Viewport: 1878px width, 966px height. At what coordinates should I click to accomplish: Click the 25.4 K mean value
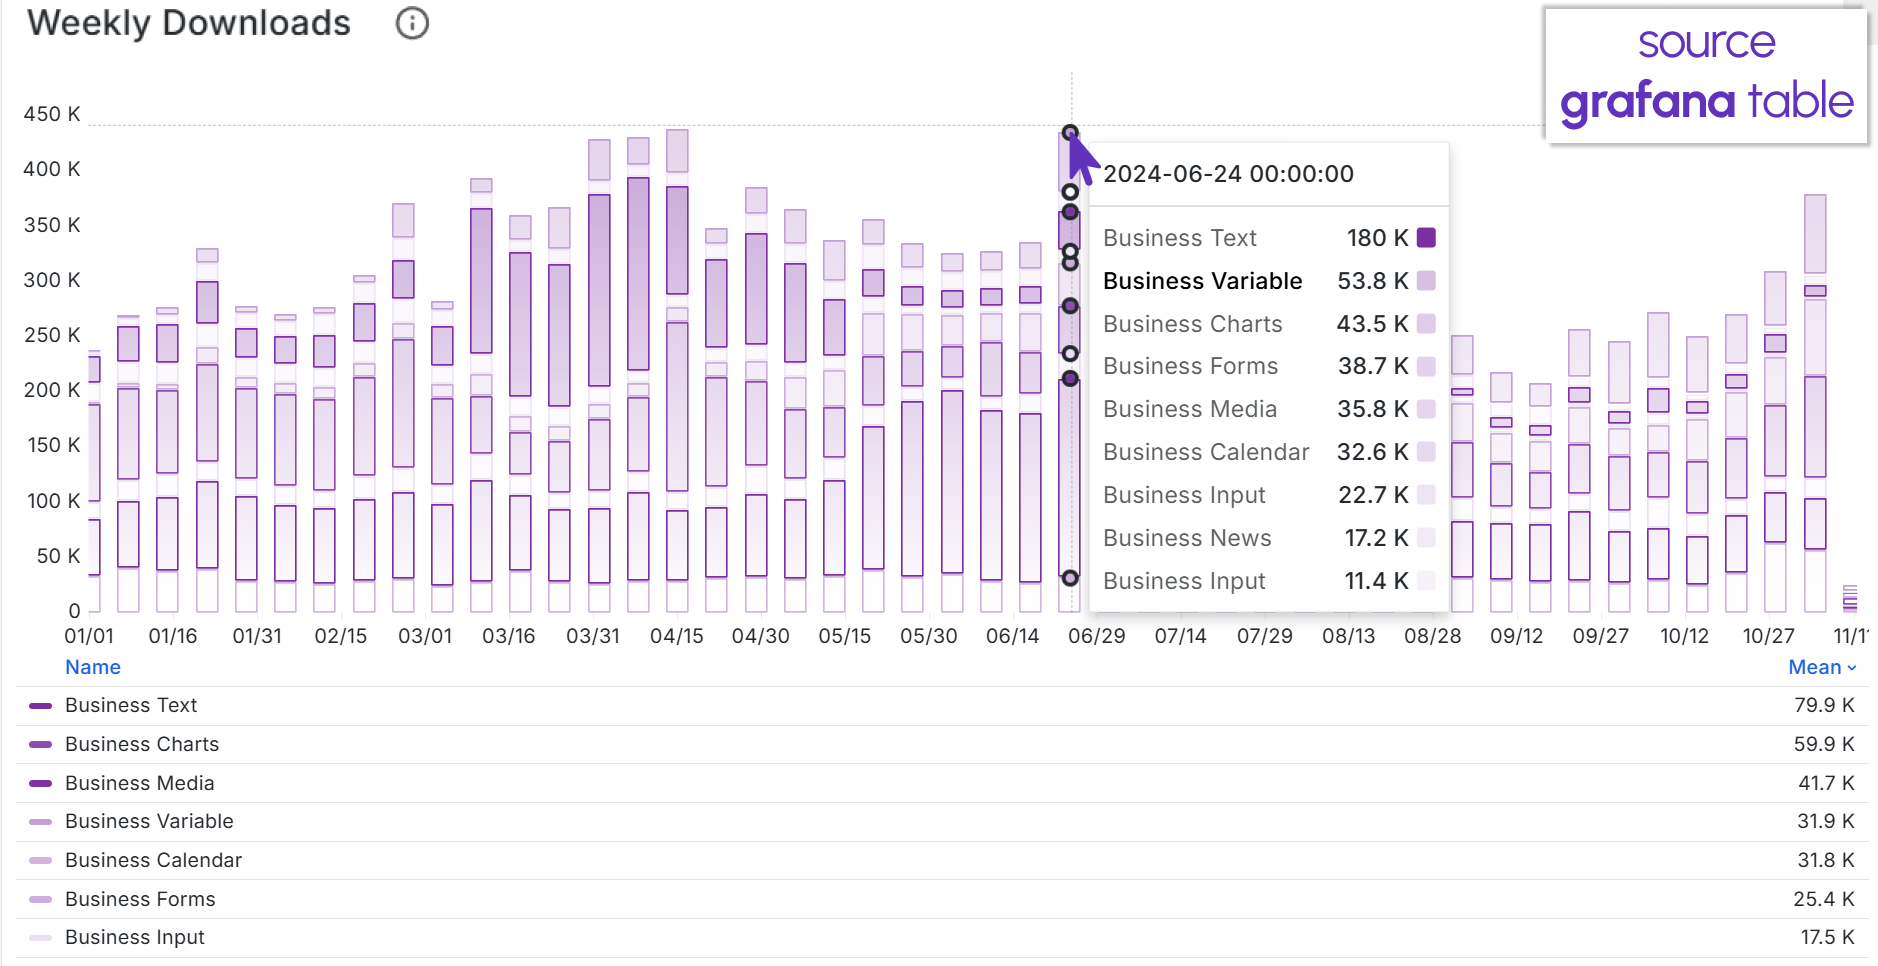point(1824,899)
